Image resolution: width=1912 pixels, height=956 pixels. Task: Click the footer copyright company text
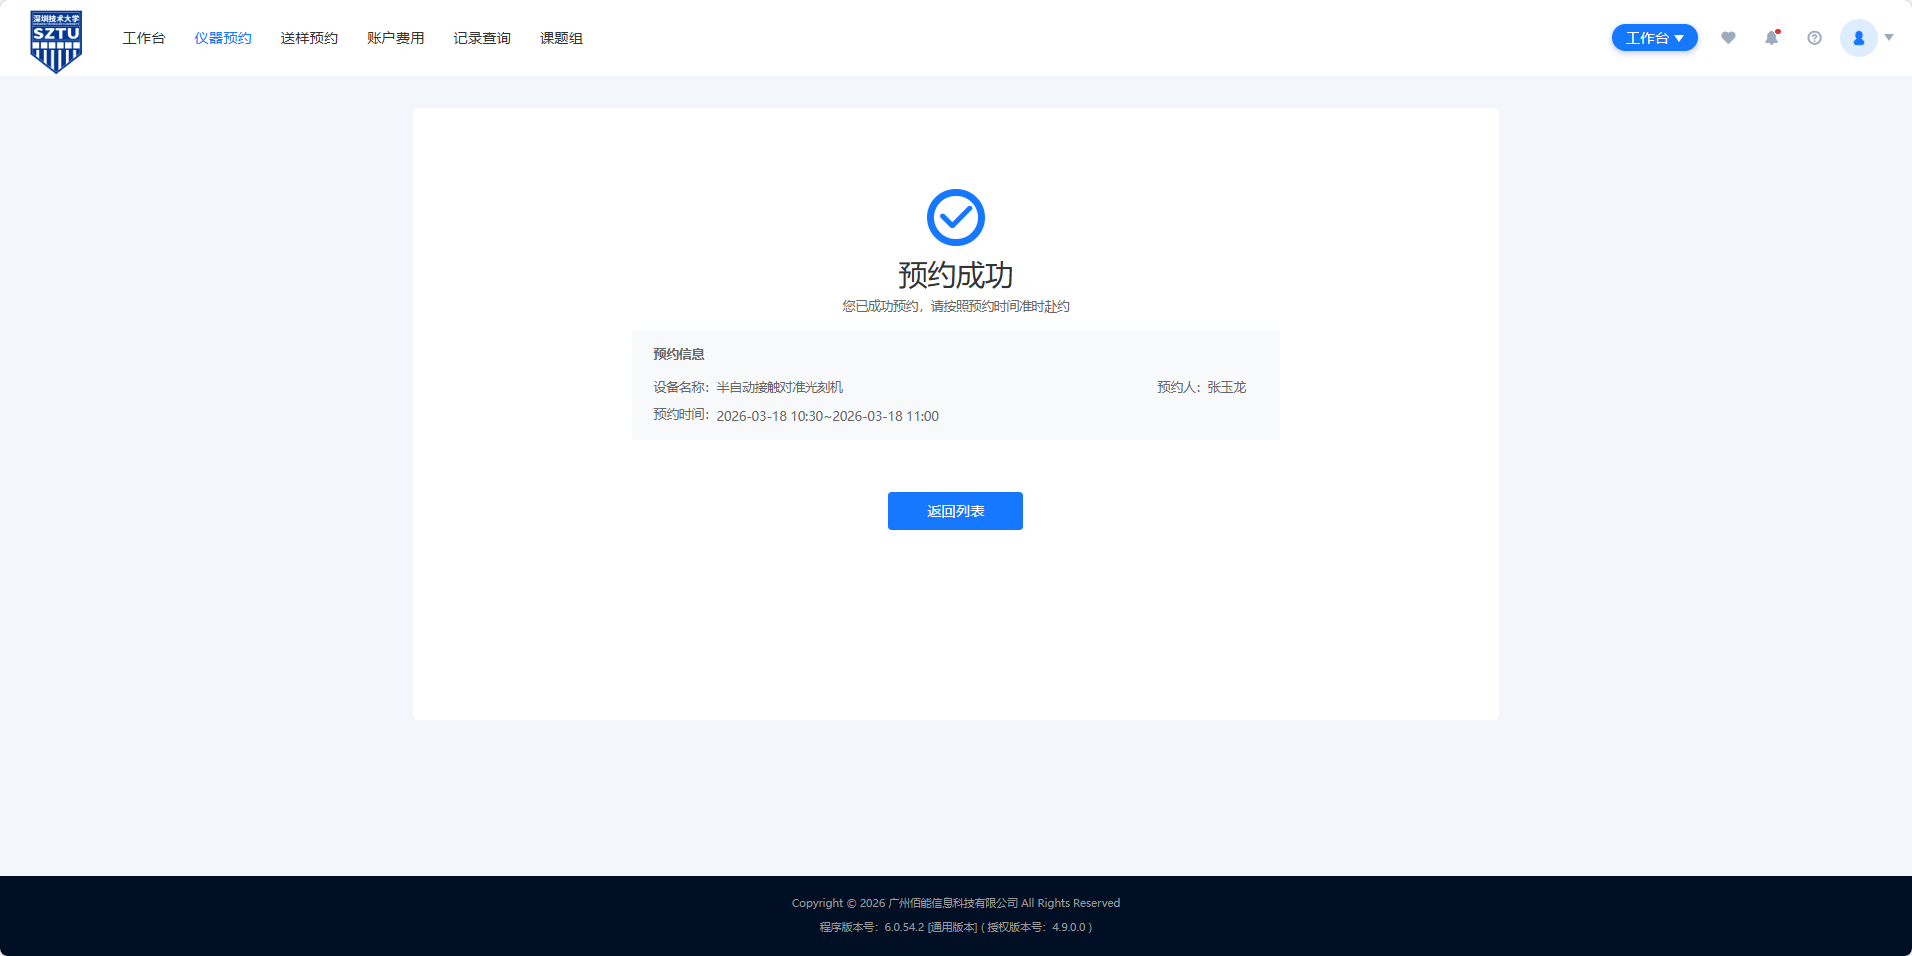[955, 903]
